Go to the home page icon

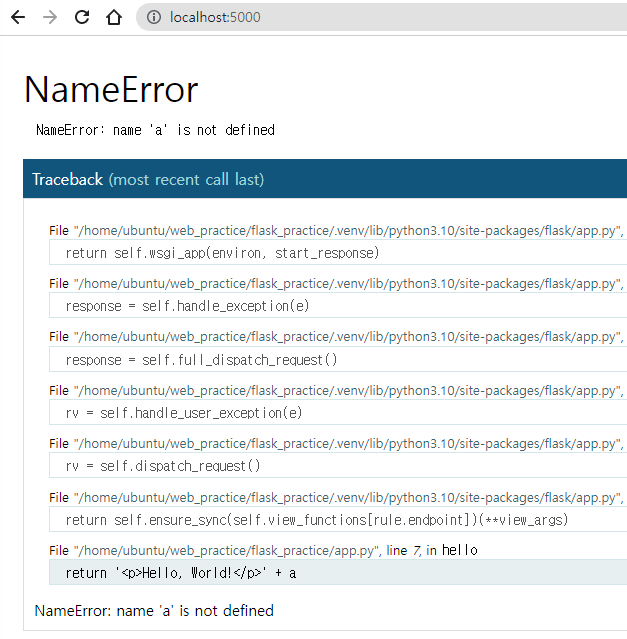114,17
